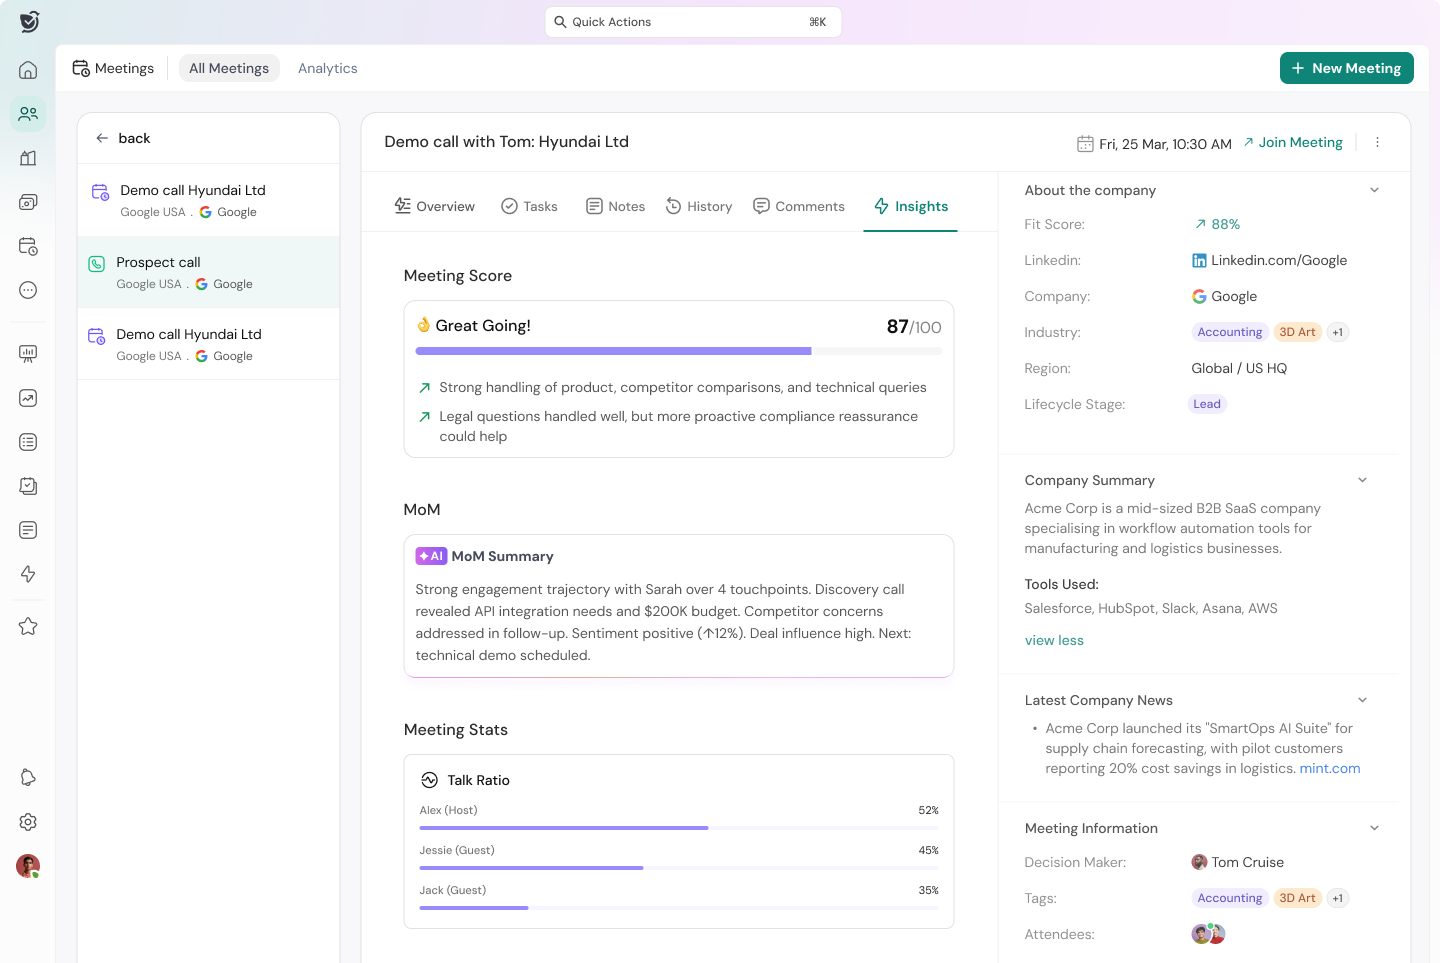1440x963 pixels.
Task: Select the Prospect call meeting item
Action: pyautogui.click(x=209, y=272)
